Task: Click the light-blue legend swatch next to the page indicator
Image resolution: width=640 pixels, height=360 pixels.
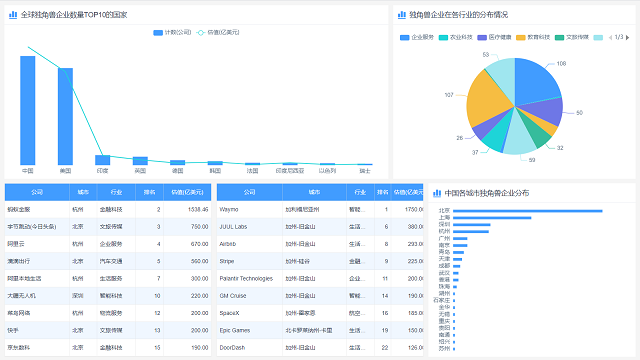Action: click(598, 38)
